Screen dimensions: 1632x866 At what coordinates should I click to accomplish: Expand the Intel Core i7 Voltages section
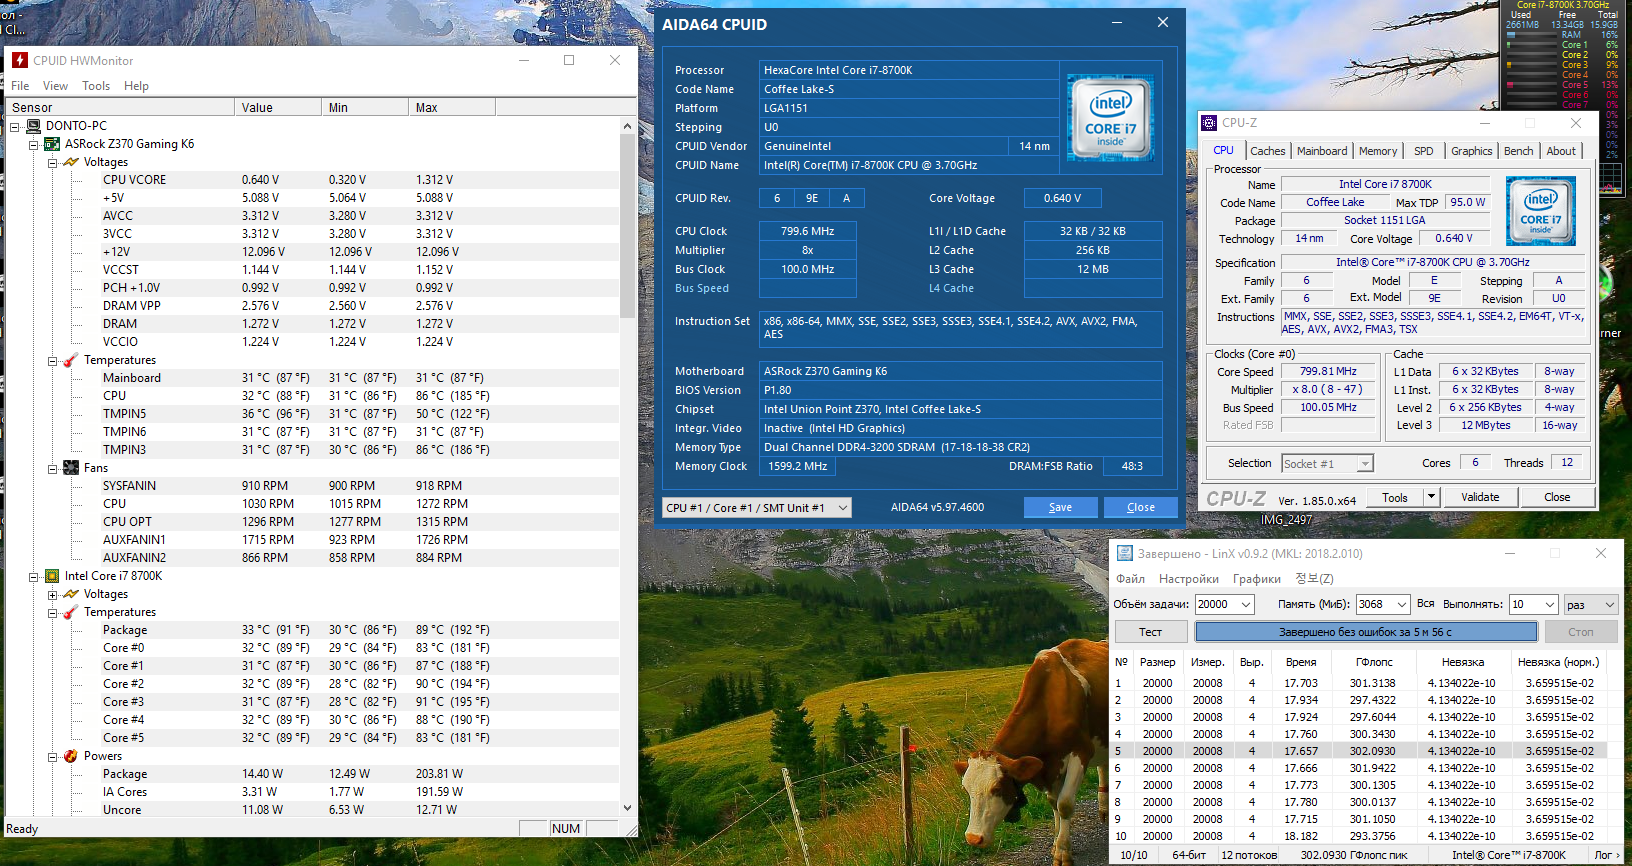coord(53,595)
